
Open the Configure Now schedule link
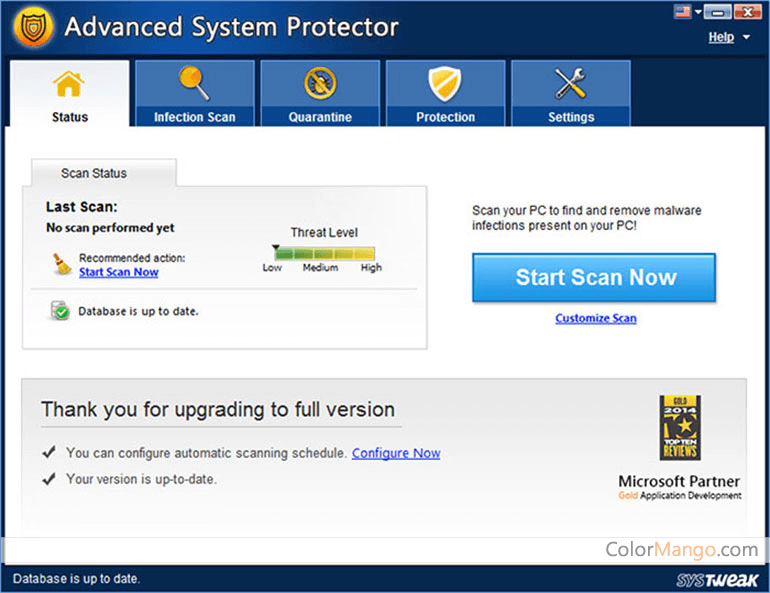(x=396, y=453)
